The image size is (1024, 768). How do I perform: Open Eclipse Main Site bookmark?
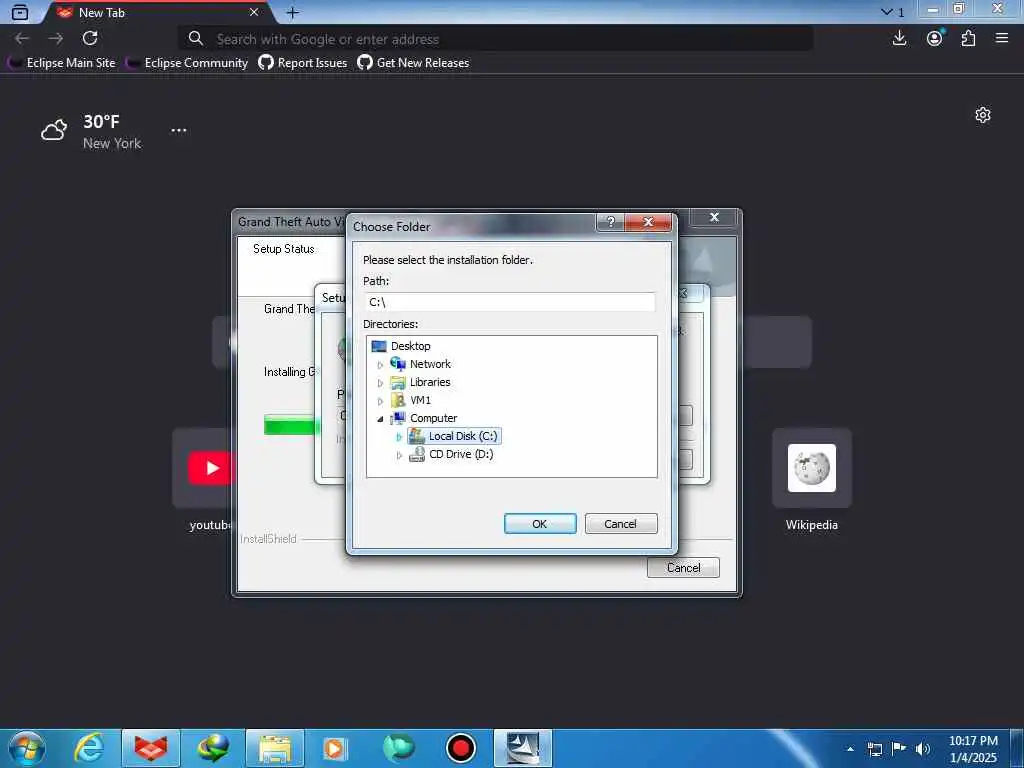pos(62,63)
